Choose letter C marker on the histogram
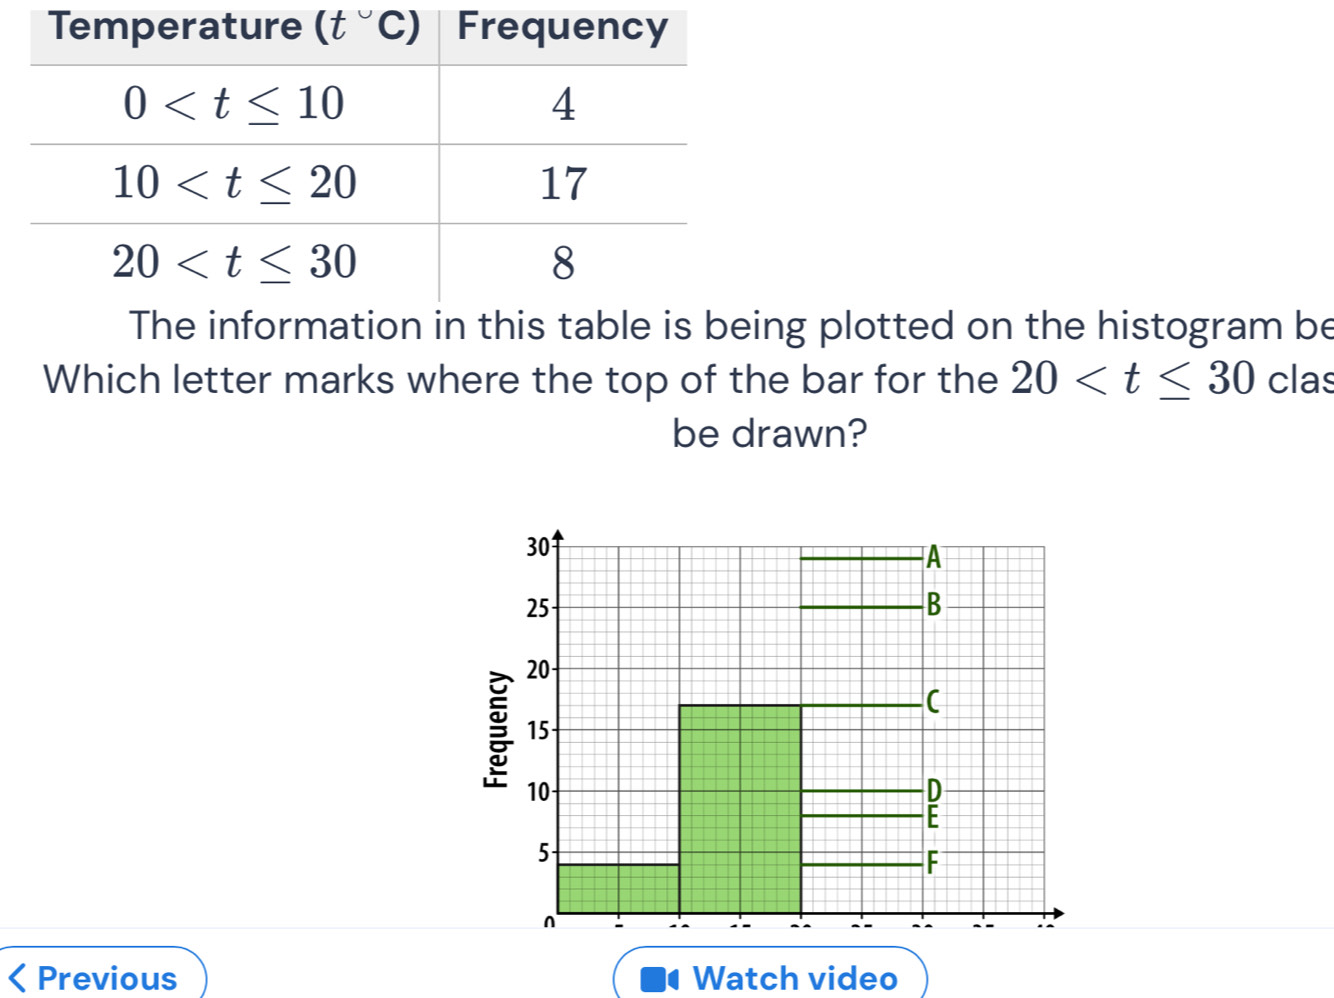The width and height of the screenshot is (1334, 998). (x=933, y=702)
